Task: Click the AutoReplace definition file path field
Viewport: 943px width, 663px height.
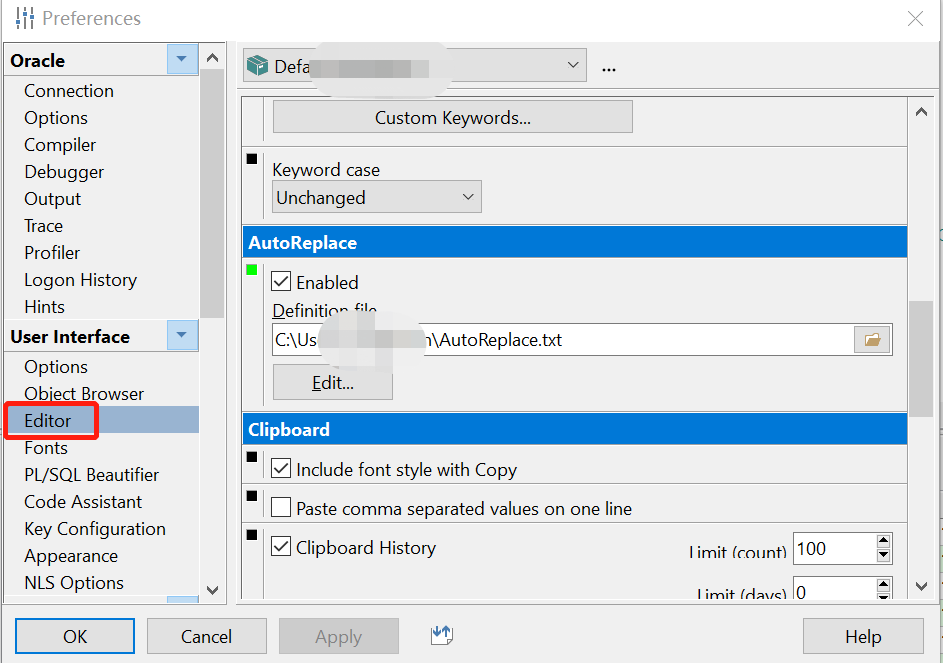Action: point(560,340)
